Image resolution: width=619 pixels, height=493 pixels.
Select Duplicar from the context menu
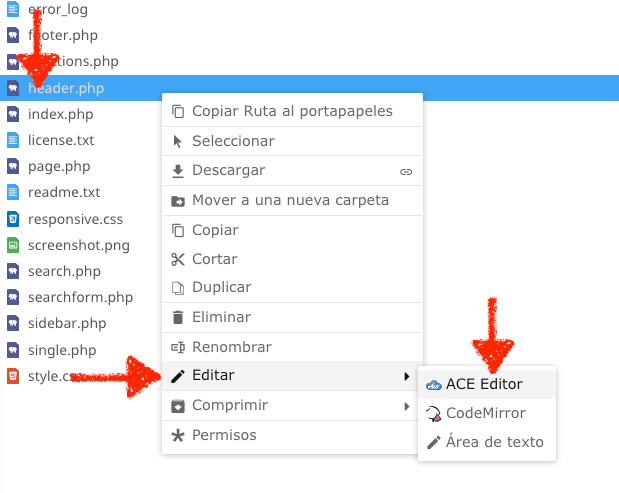point(292,287)
